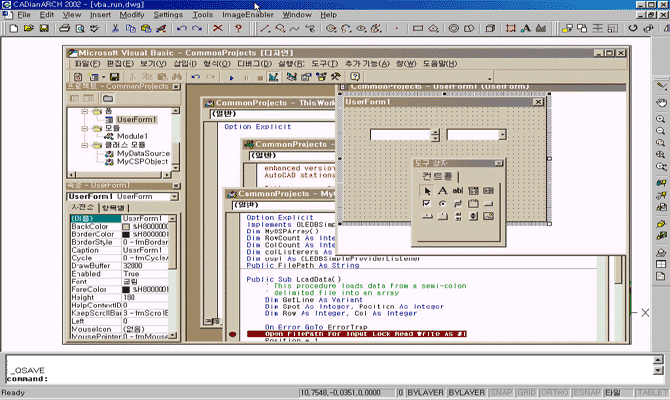This screenshot has width=670, height=400.
Task: Open the File menu in CADian
Action: pos(24,15)
